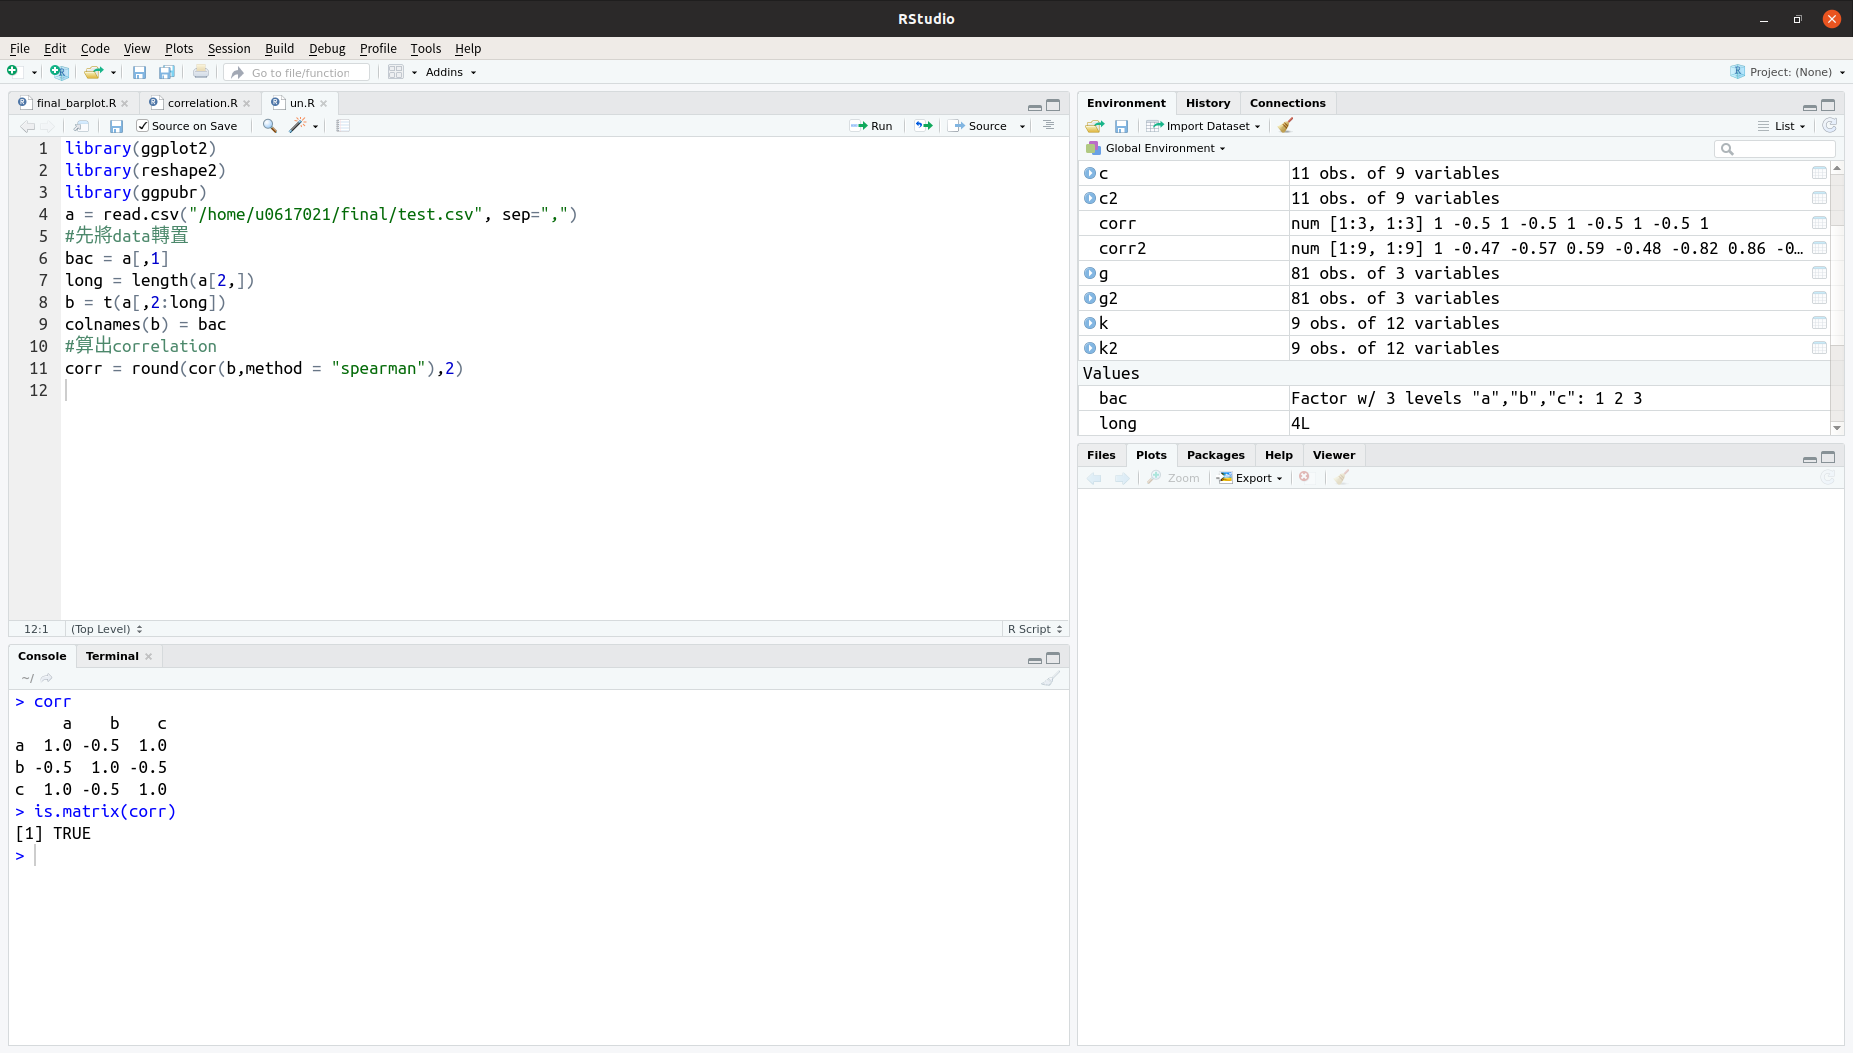The image size is (1853, 1053).
Task: Open the Addins dropdown menu
Action: [x=450, y=72]
